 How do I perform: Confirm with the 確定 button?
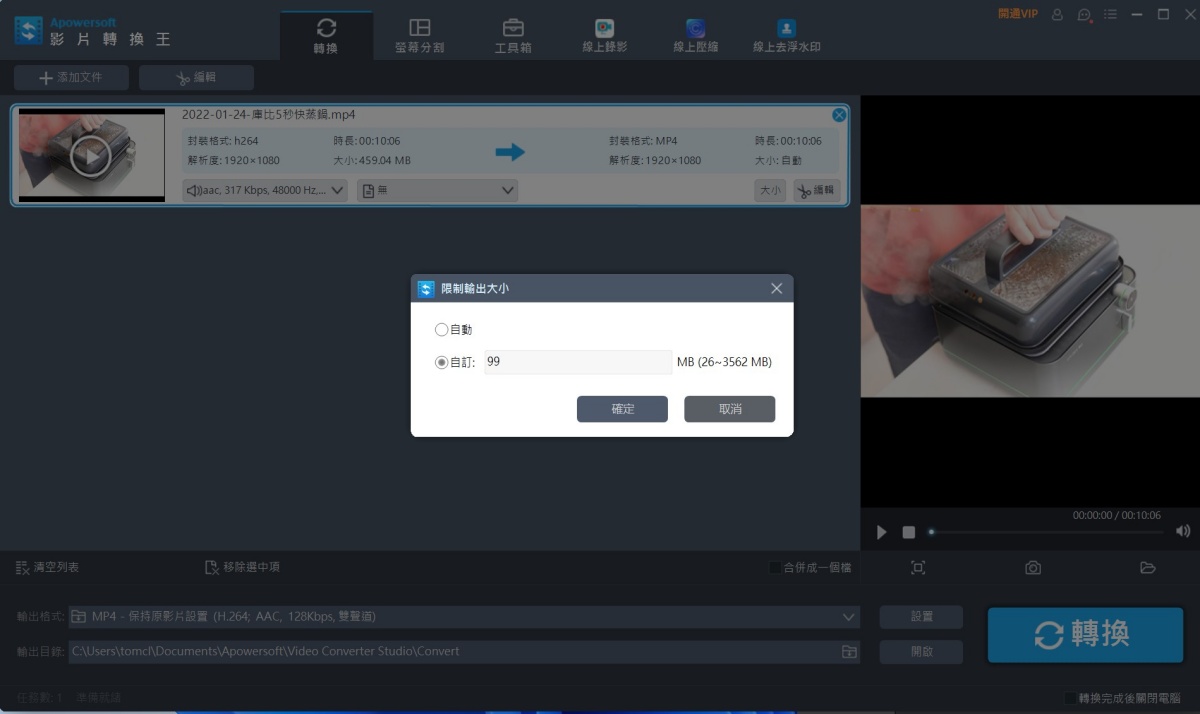622,409
